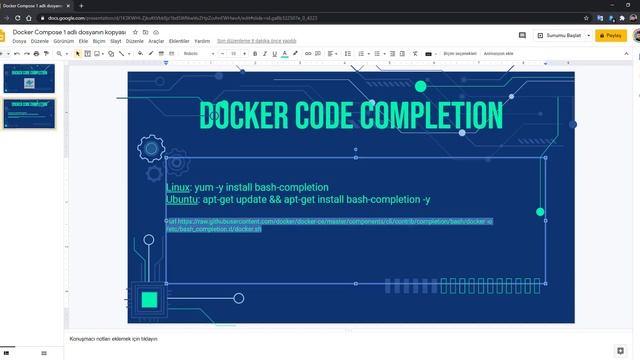Open the last edit history link
The height and width of the screenshot is (360, 640).
click(x=256, y=41)
